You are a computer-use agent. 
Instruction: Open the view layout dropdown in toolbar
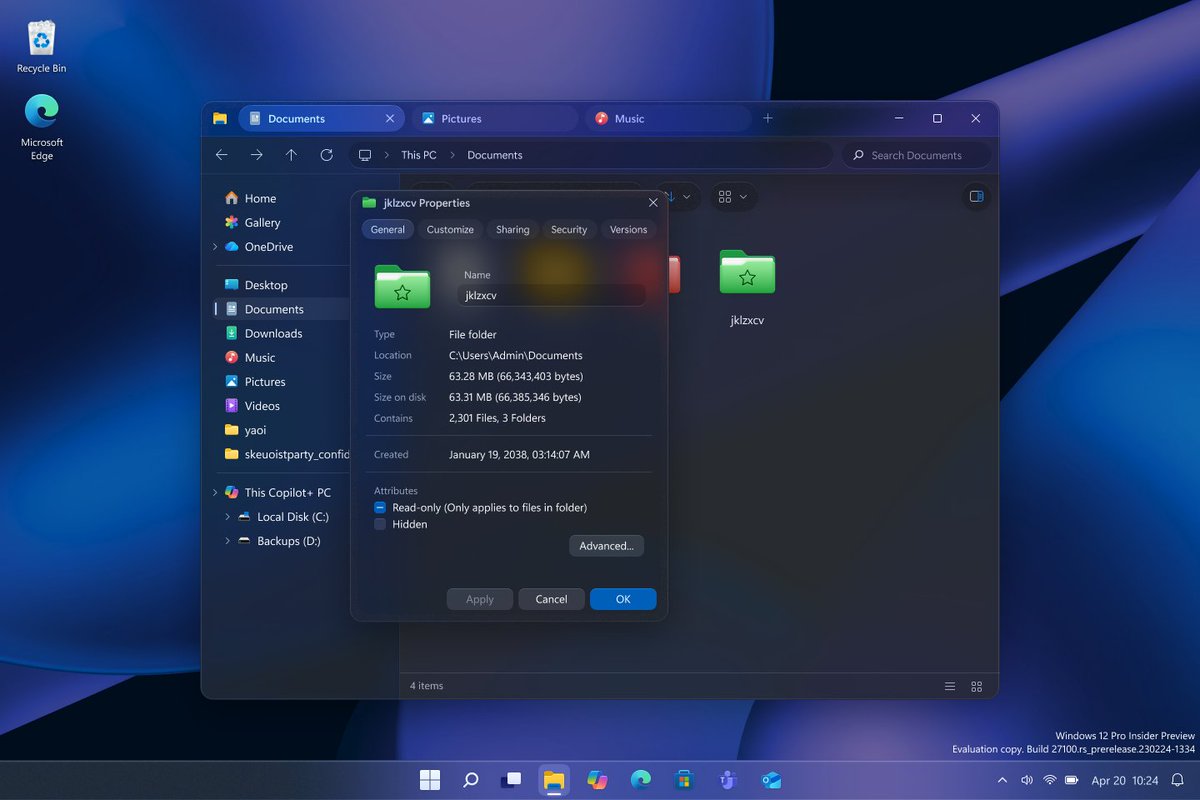[734, 197]
